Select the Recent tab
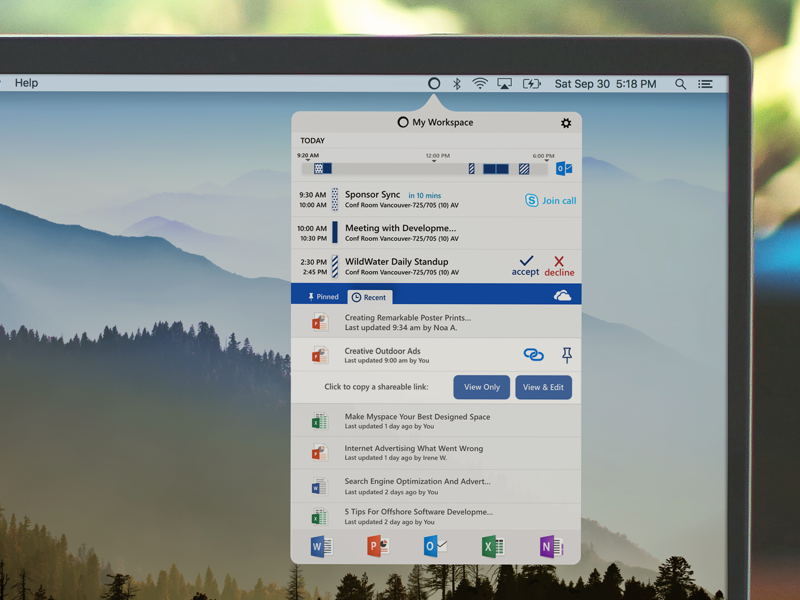 (x=369, y=297)
